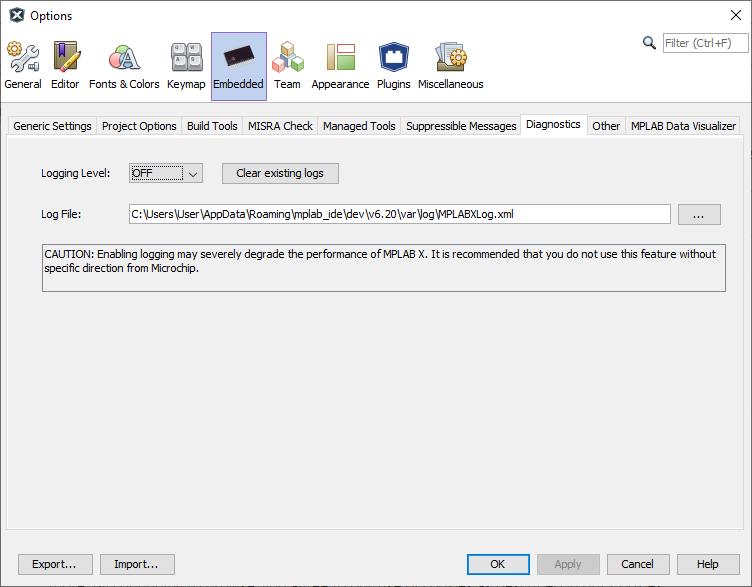This screenshot has height=587, width=752.
Task: Switch to MPLAB Data Visualizer tab
Action: 683,126
